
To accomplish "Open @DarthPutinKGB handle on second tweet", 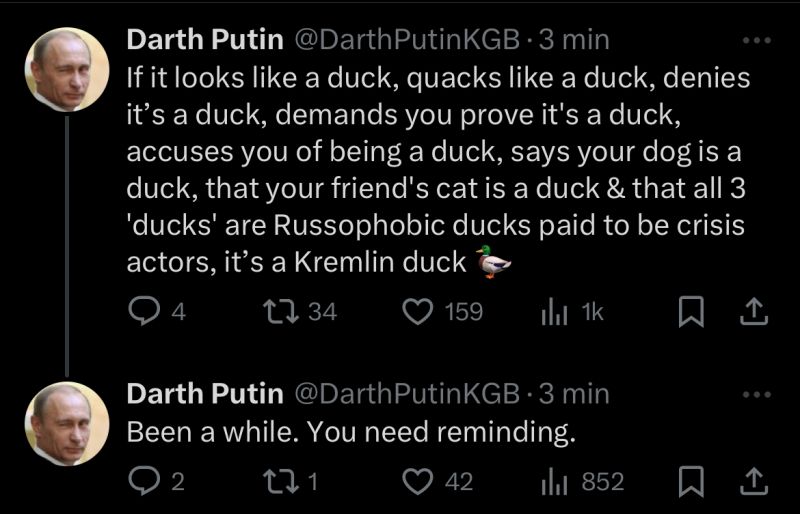I will point(406,394).
